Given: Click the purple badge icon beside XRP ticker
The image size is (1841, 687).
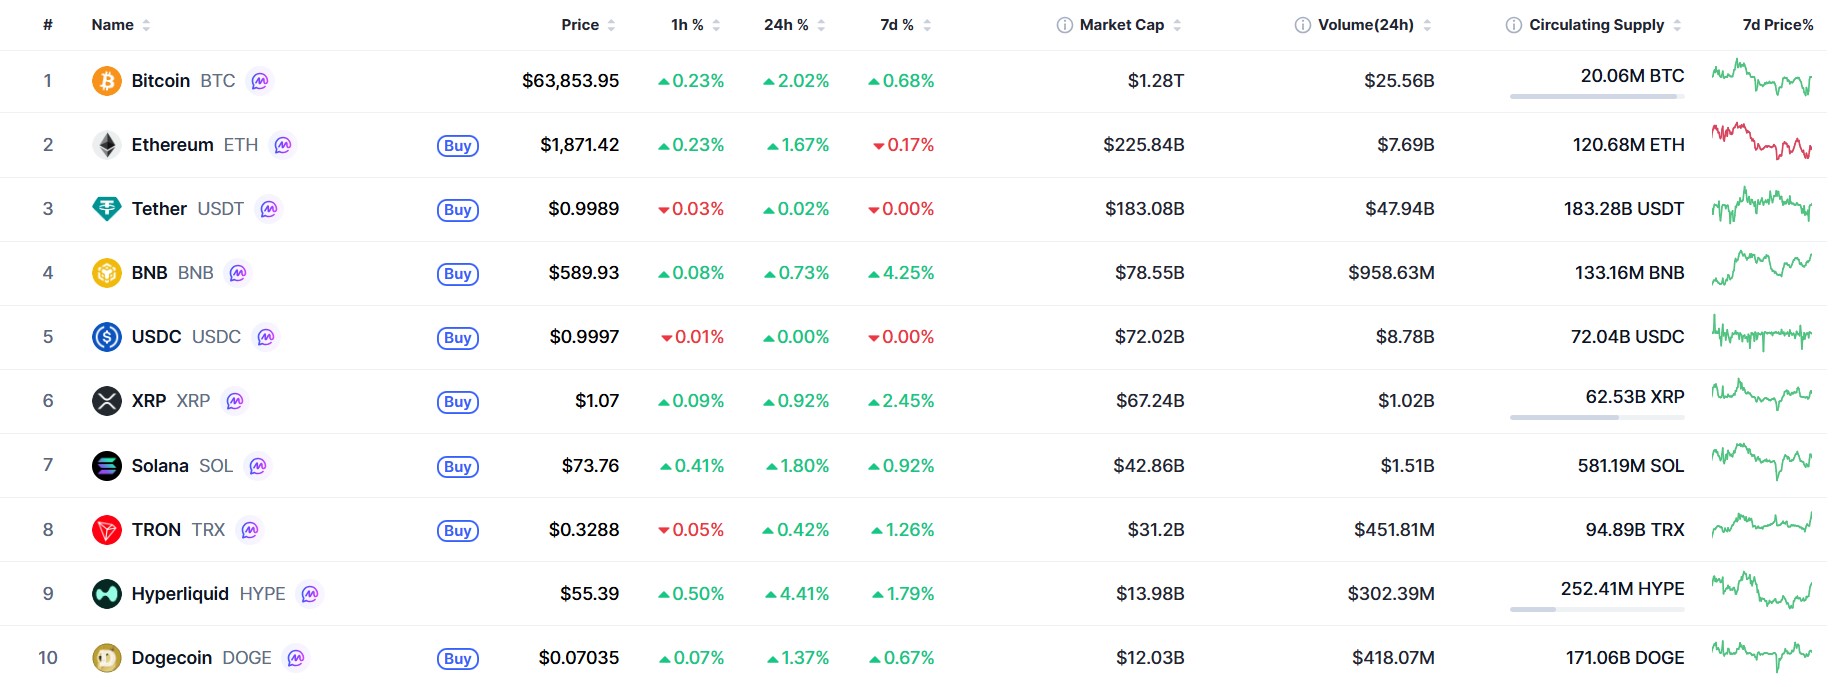Looking at the screenshot, I should [x=235, y=401].
